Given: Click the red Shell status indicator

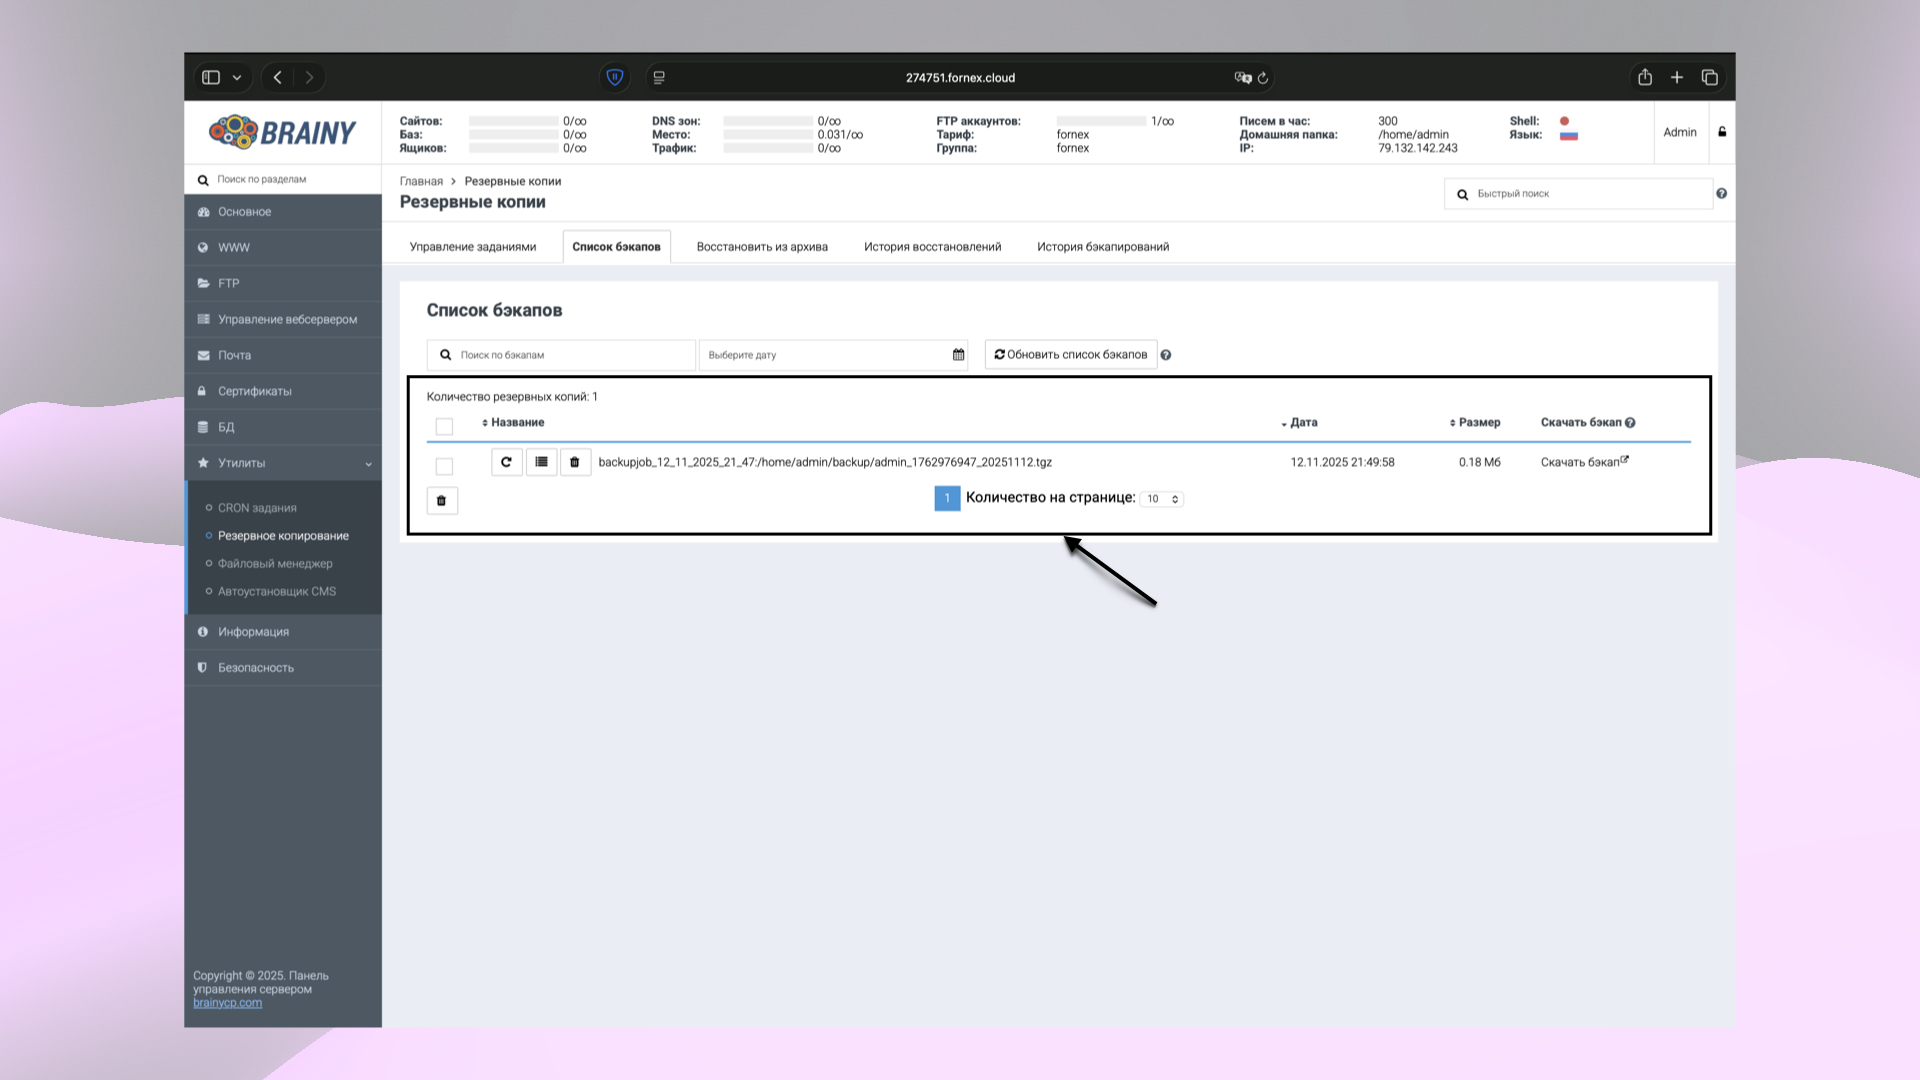Looking at the screenshot, I should coord(1565,121).
